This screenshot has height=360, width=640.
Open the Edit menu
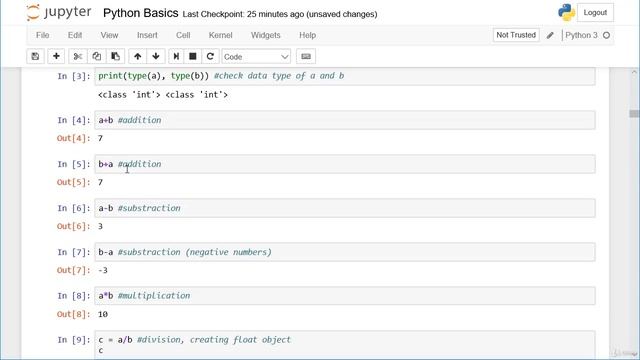[75, 35]
